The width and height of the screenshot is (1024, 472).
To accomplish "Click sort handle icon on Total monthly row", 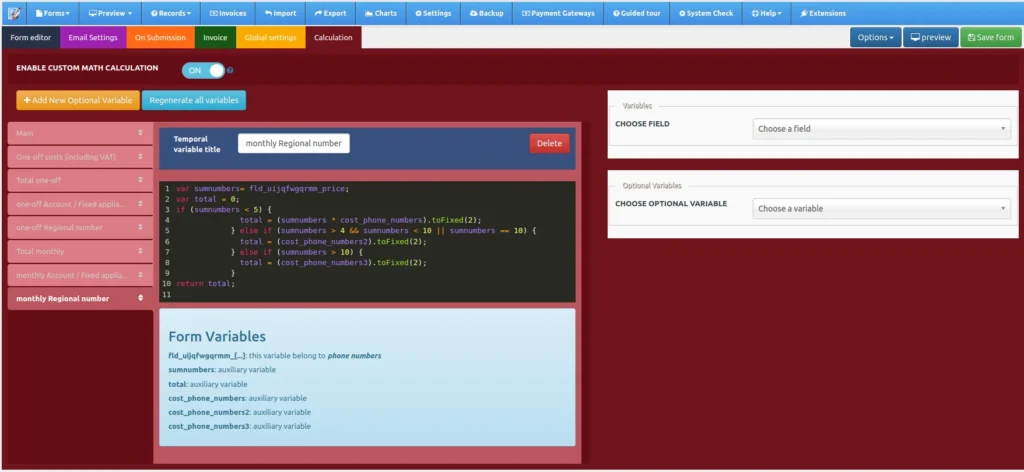I will click(140, 251).
